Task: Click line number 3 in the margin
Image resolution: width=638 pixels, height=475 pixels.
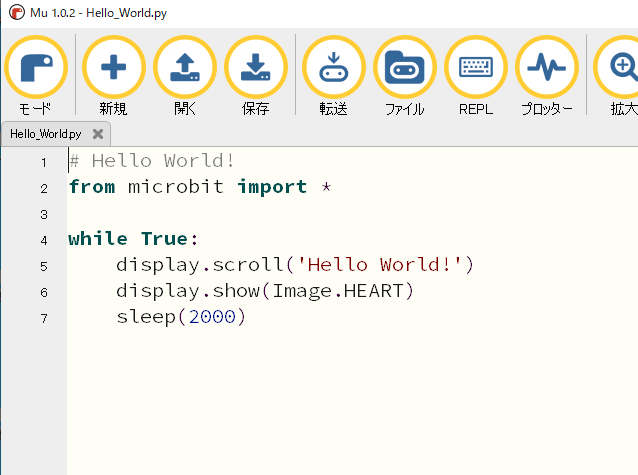Action: coord(43,214)
